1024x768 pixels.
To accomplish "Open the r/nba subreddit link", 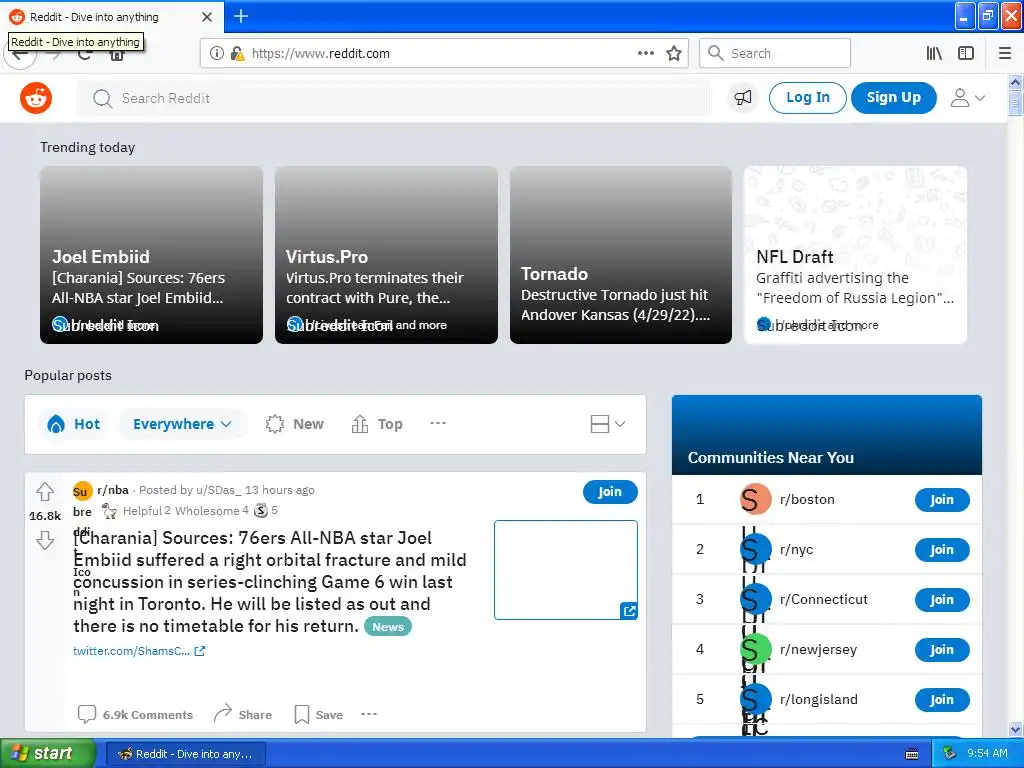I will [112, 490].
